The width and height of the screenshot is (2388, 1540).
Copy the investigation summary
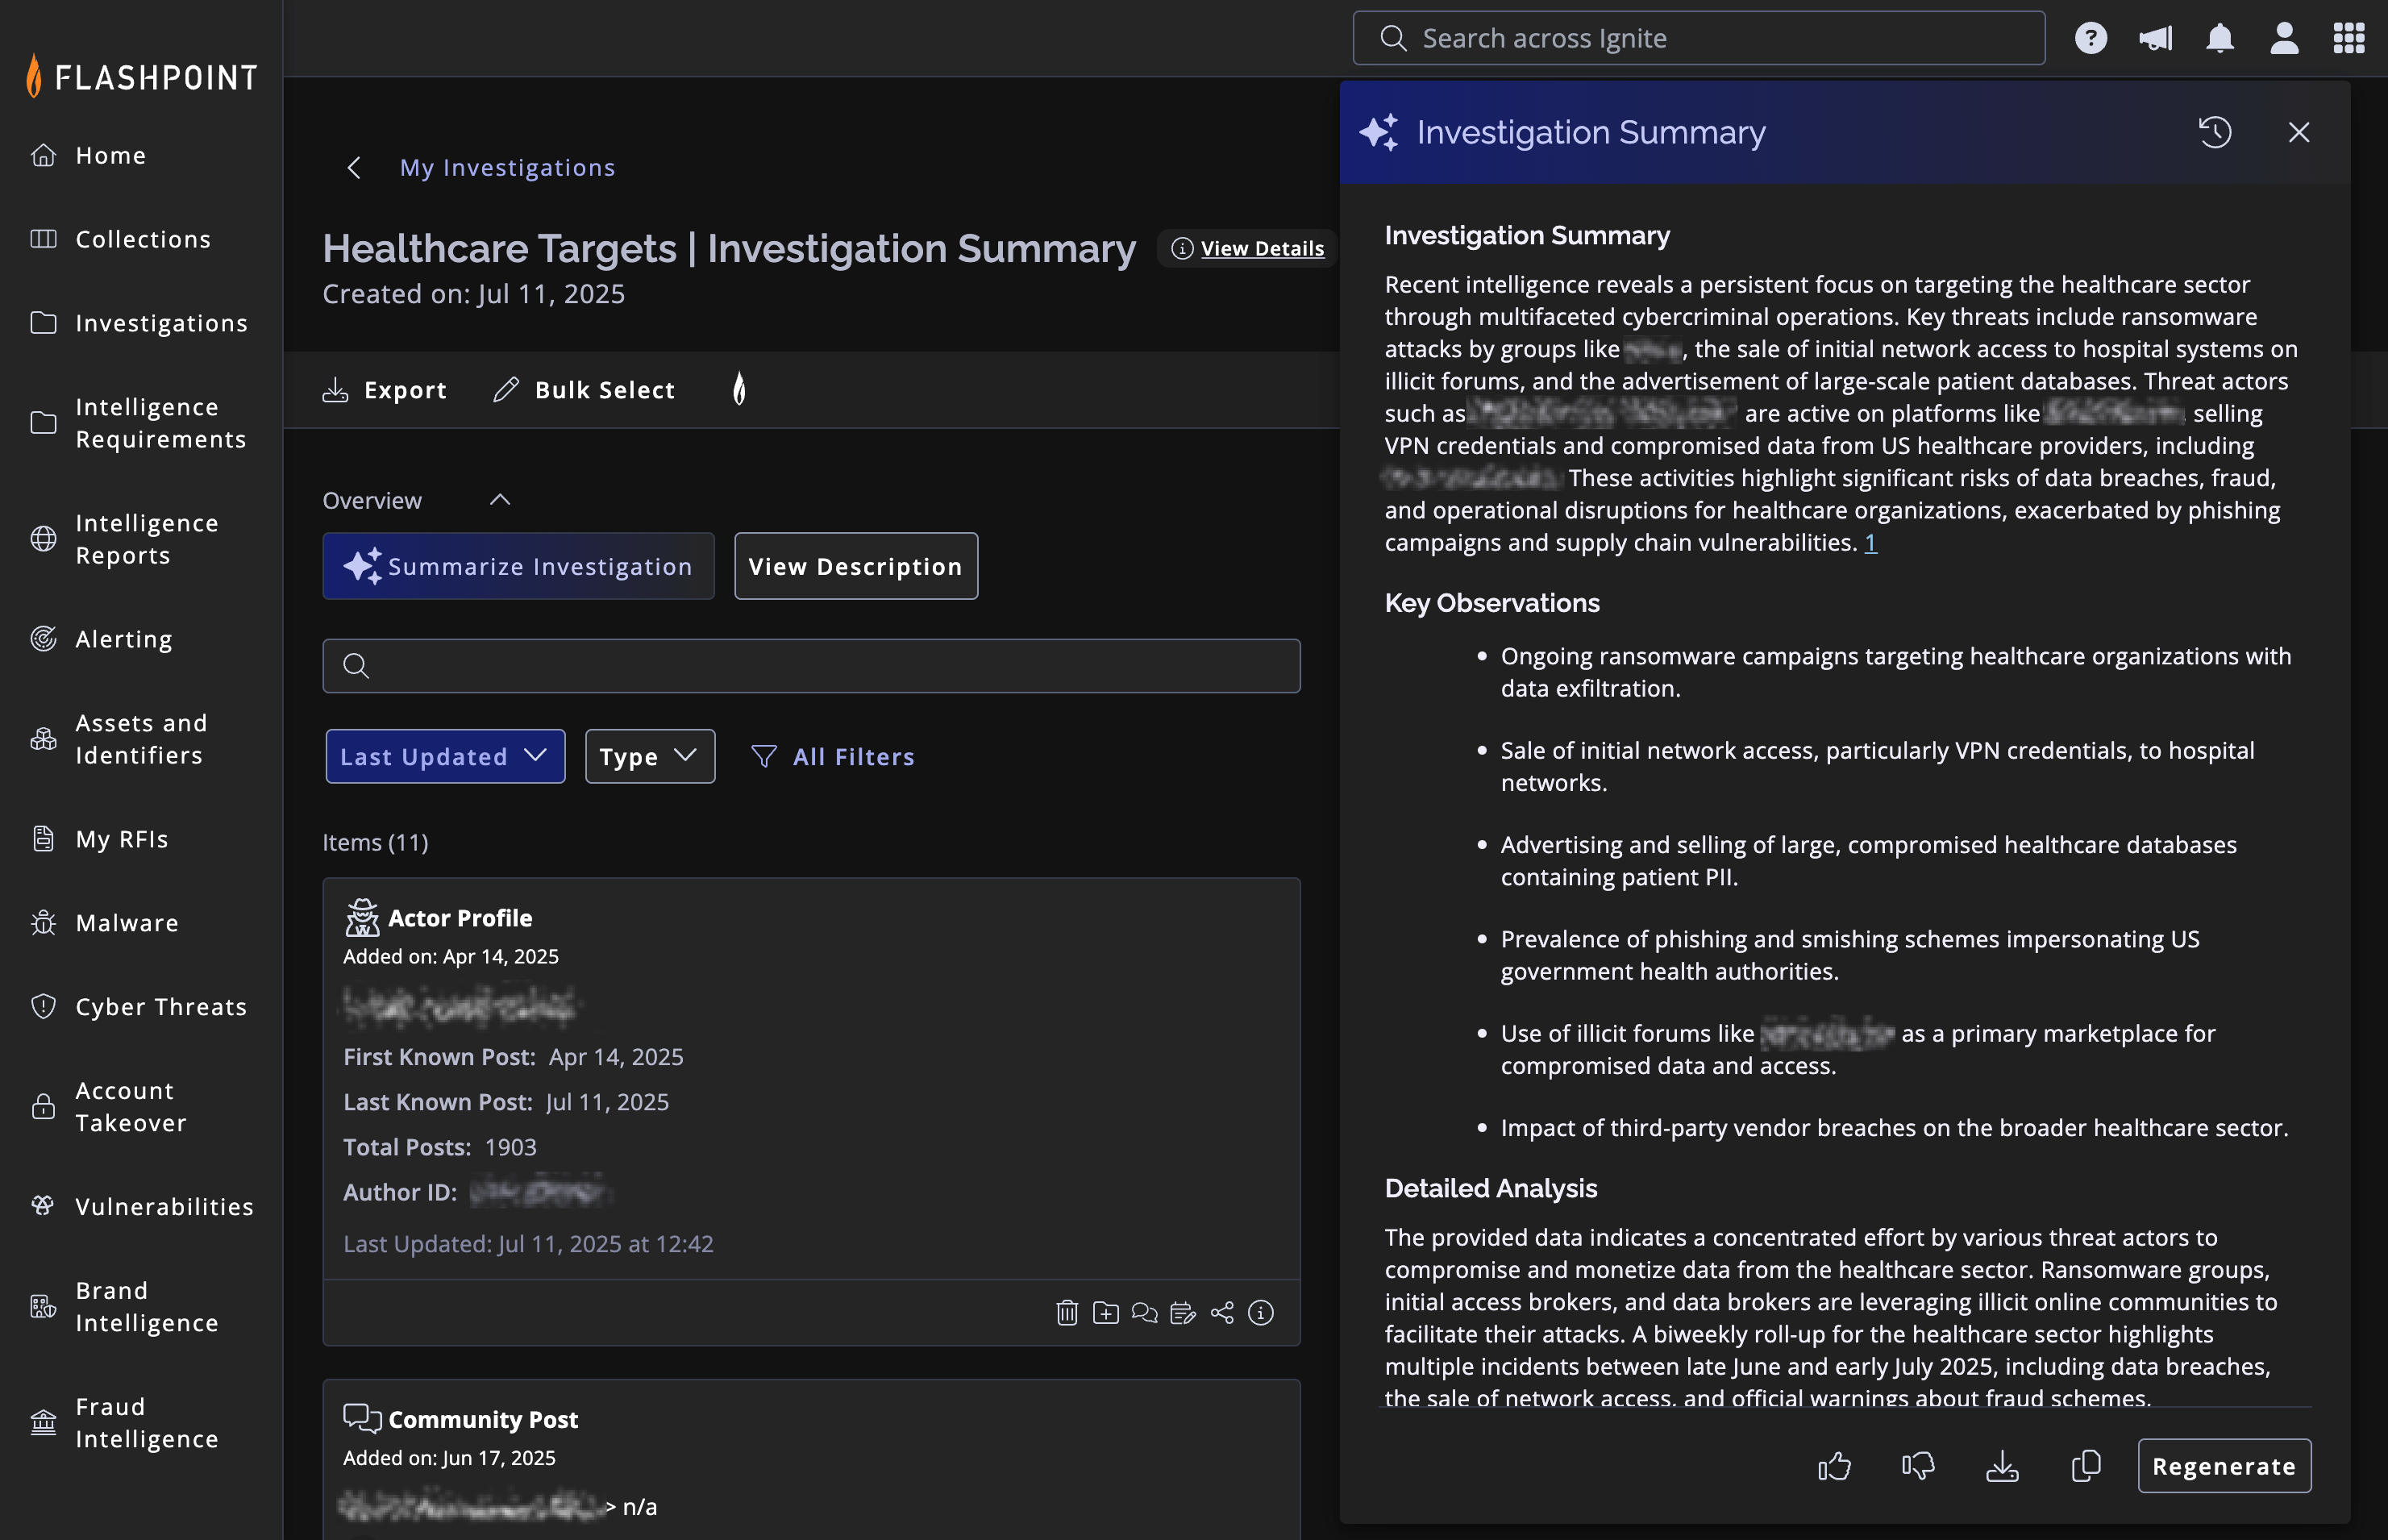click(2086, 1466)
